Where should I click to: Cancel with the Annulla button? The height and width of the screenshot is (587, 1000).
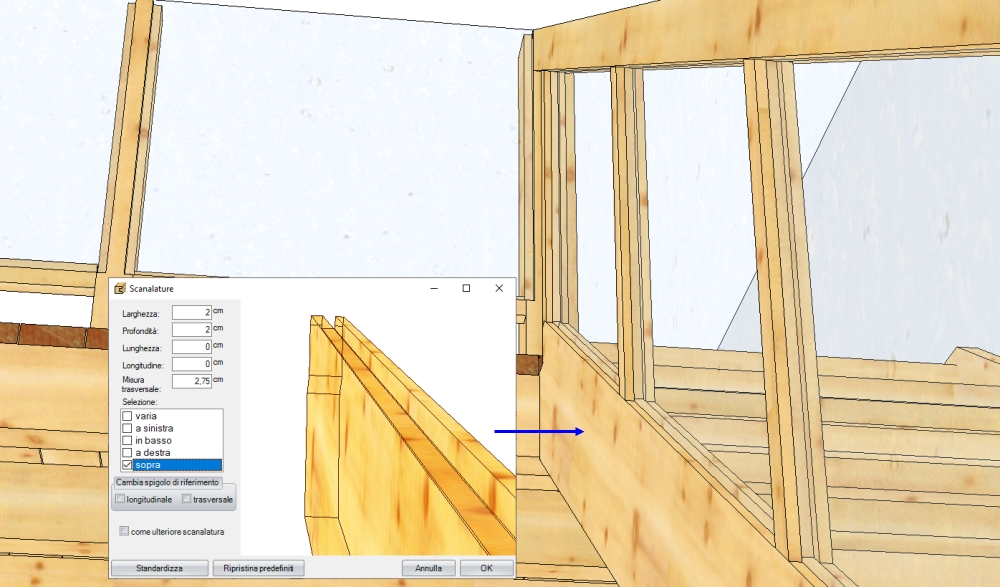[428, 568]
